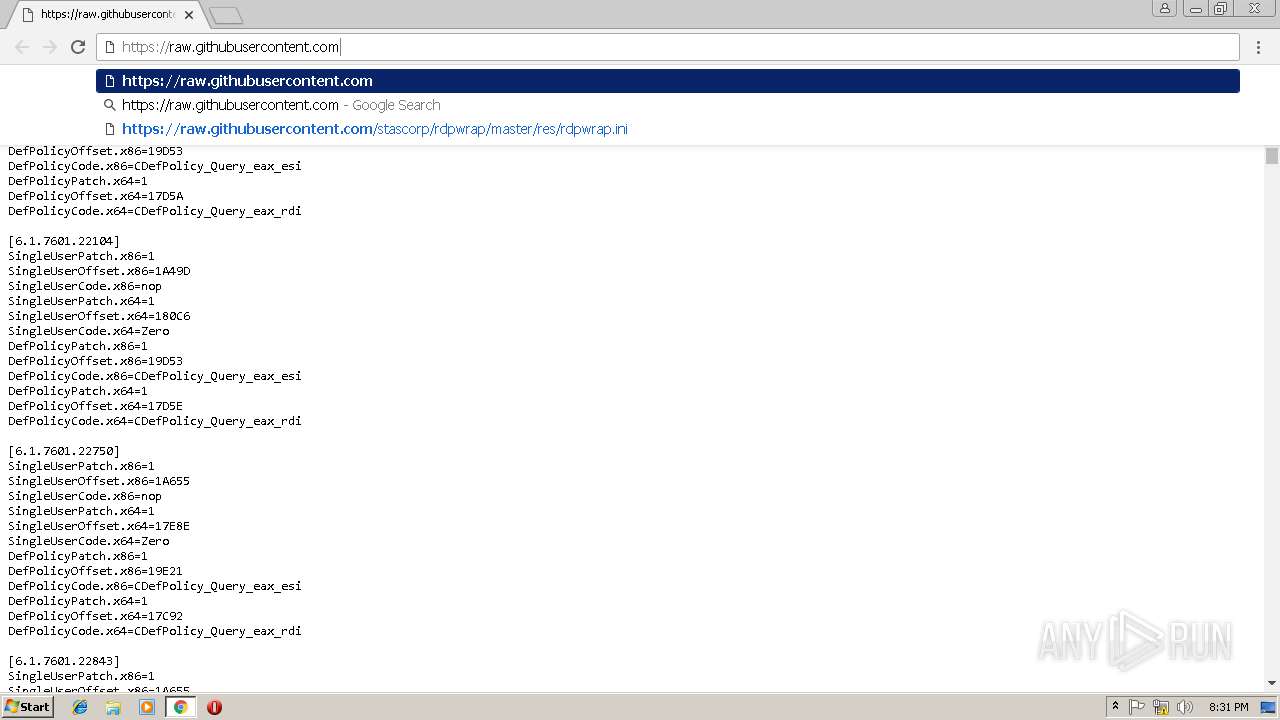The width and height of the screenshot is (1280, 720).
Task: Open Windows Explorer from taskbar
Action: [113, 707]
